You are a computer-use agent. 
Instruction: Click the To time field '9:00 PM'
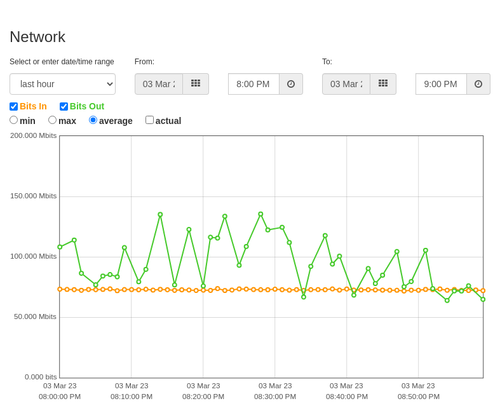coord(441,84)
